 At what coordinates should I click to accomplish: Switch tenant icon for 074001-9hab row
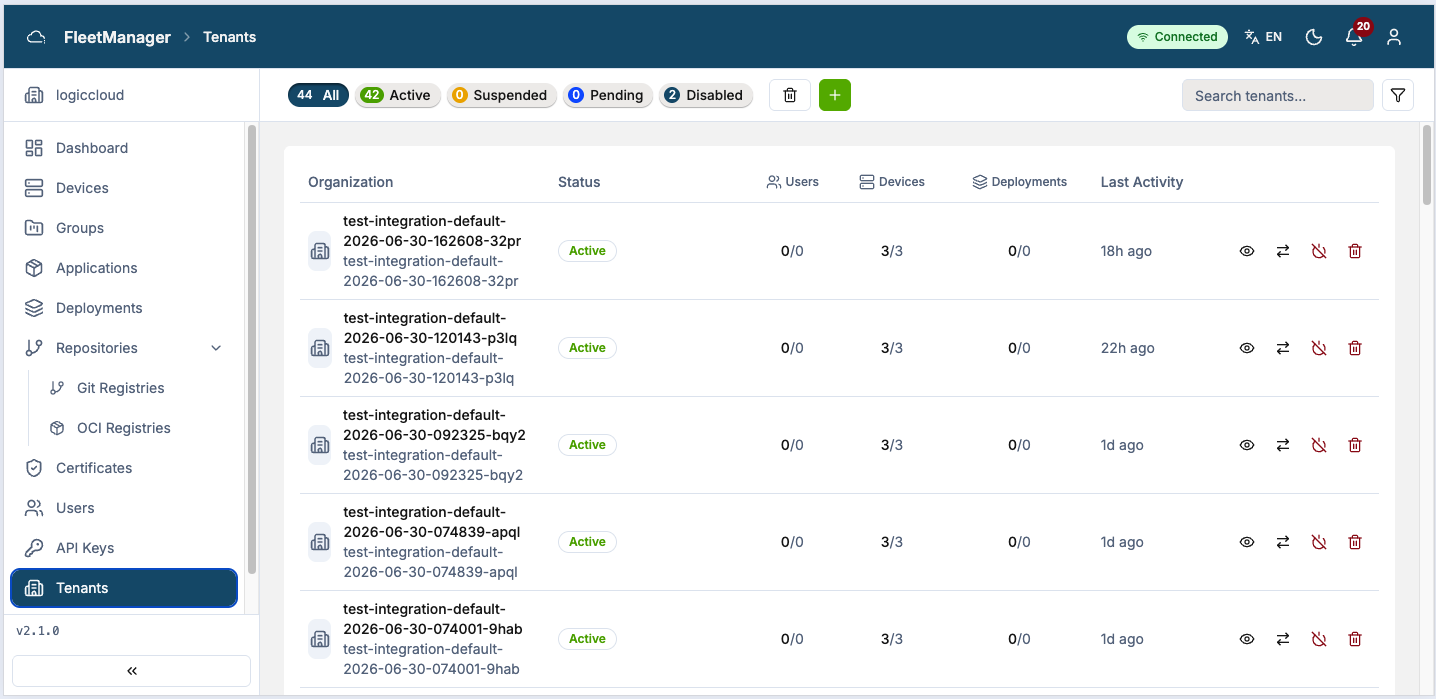(1283, 639)
